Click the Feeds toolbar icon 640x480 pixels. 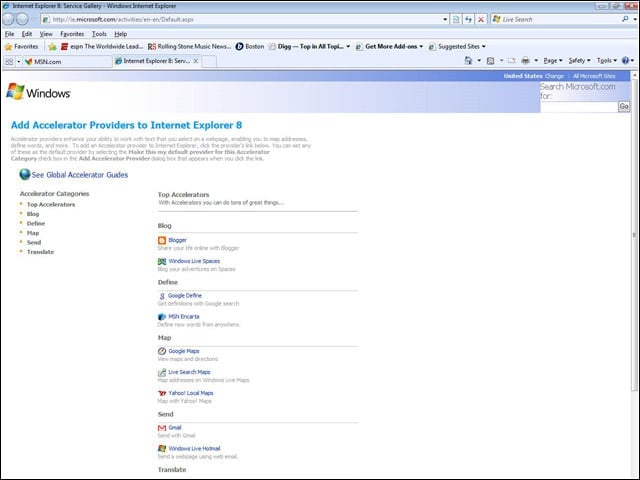[x=491, y=60]
